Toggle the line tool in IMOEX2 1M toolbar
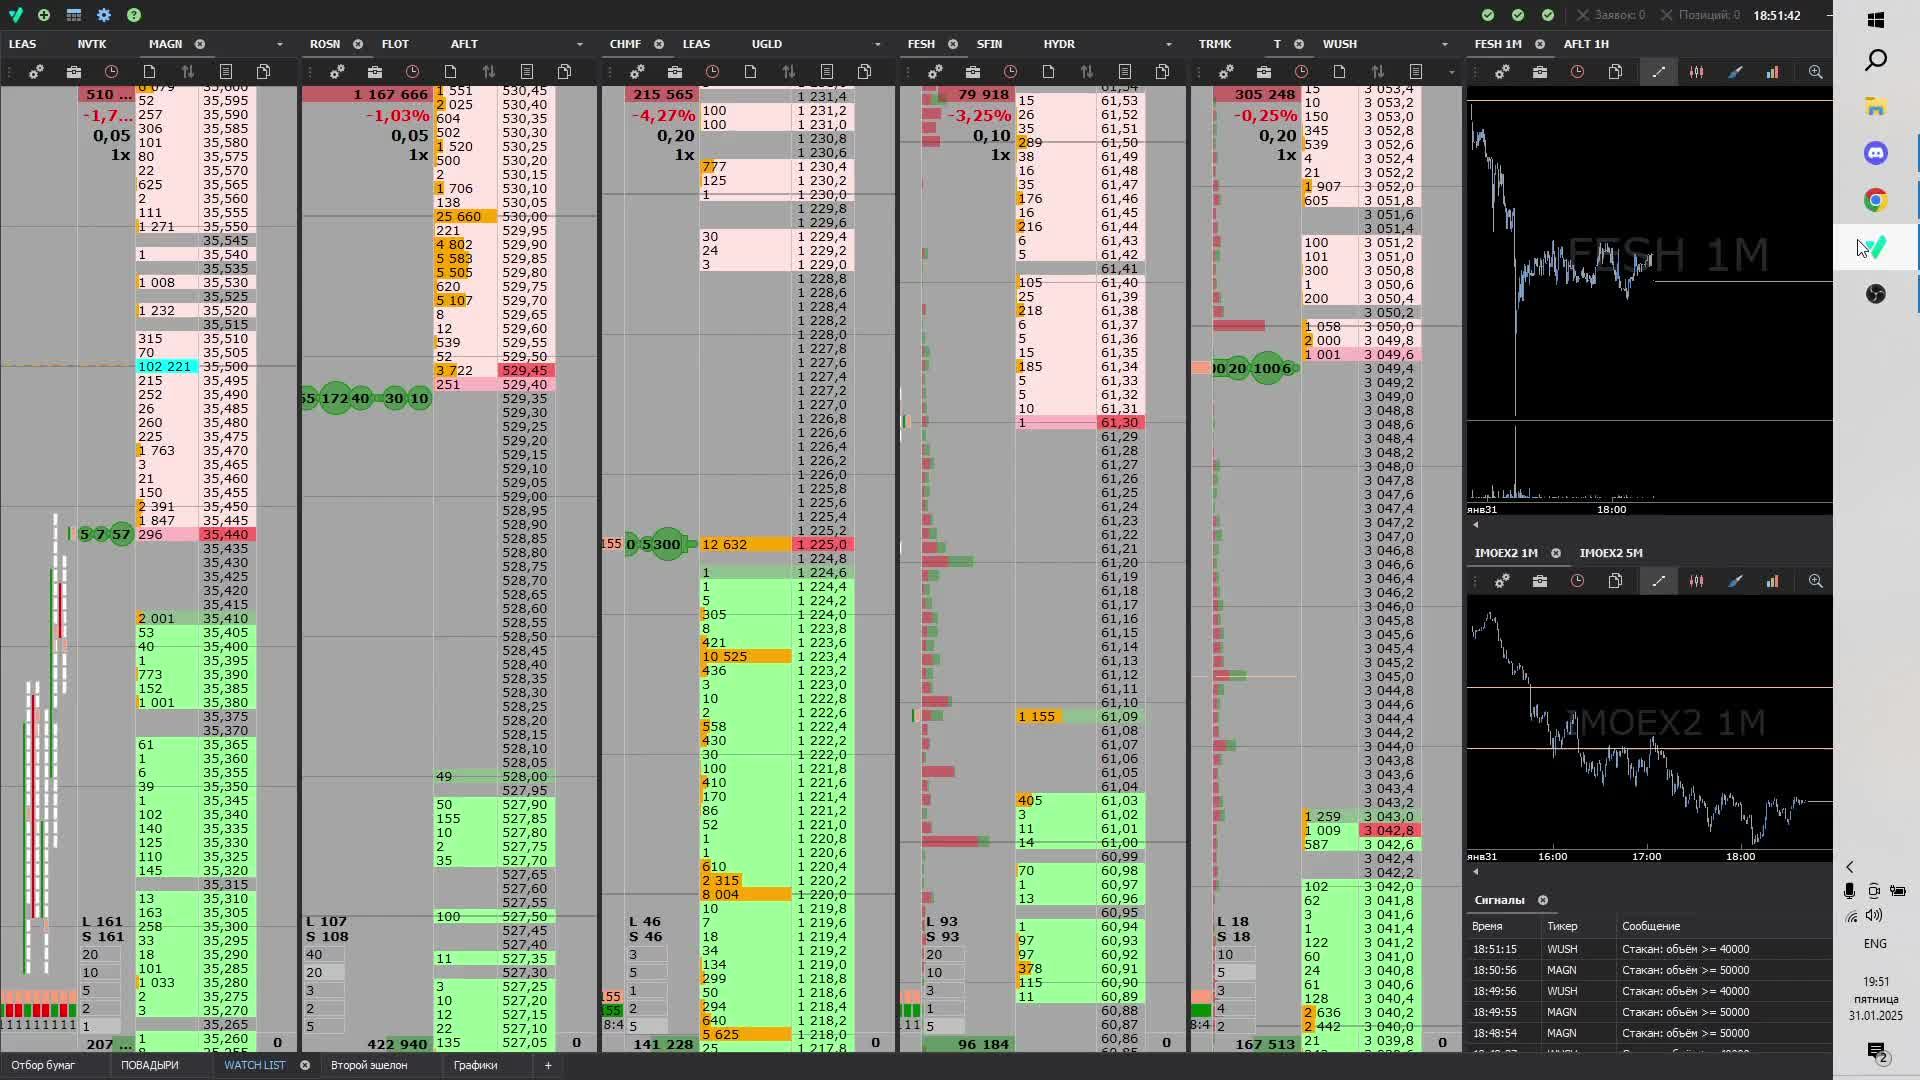 click(x=1658, y=581)
